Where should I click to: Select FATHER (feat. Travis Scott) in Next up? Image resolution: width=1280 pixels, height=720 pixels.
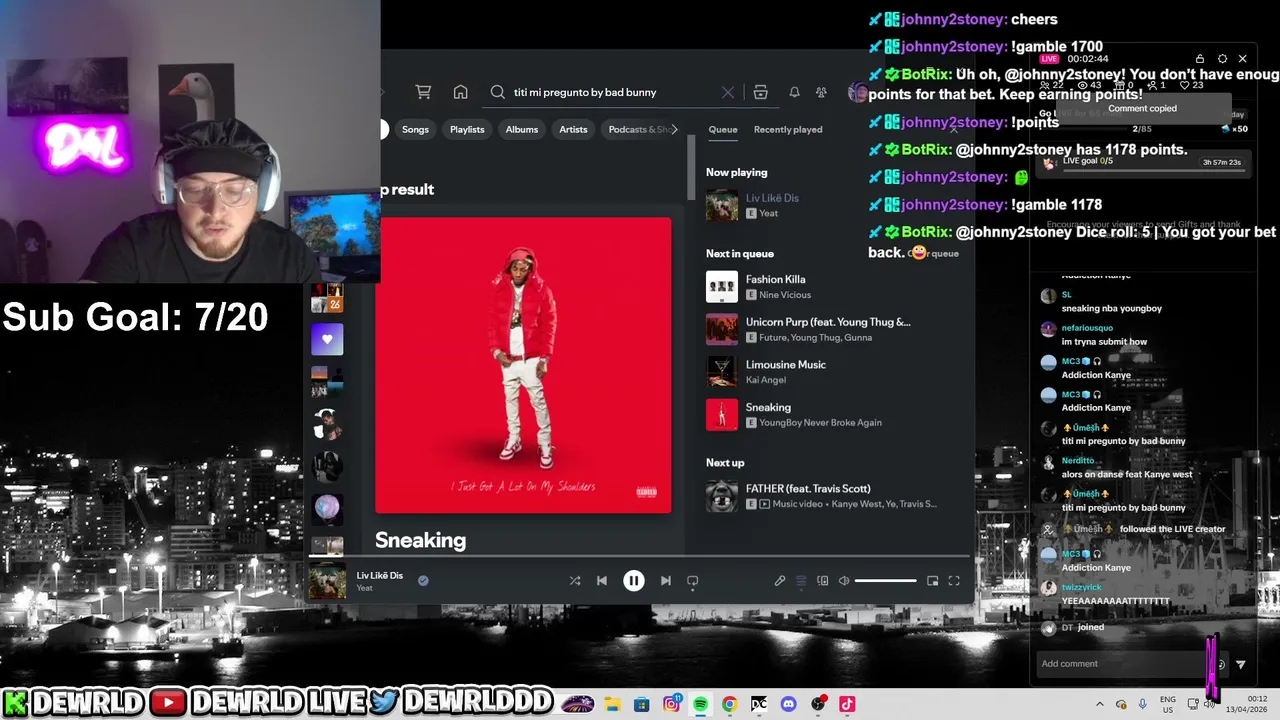point(808,489)
